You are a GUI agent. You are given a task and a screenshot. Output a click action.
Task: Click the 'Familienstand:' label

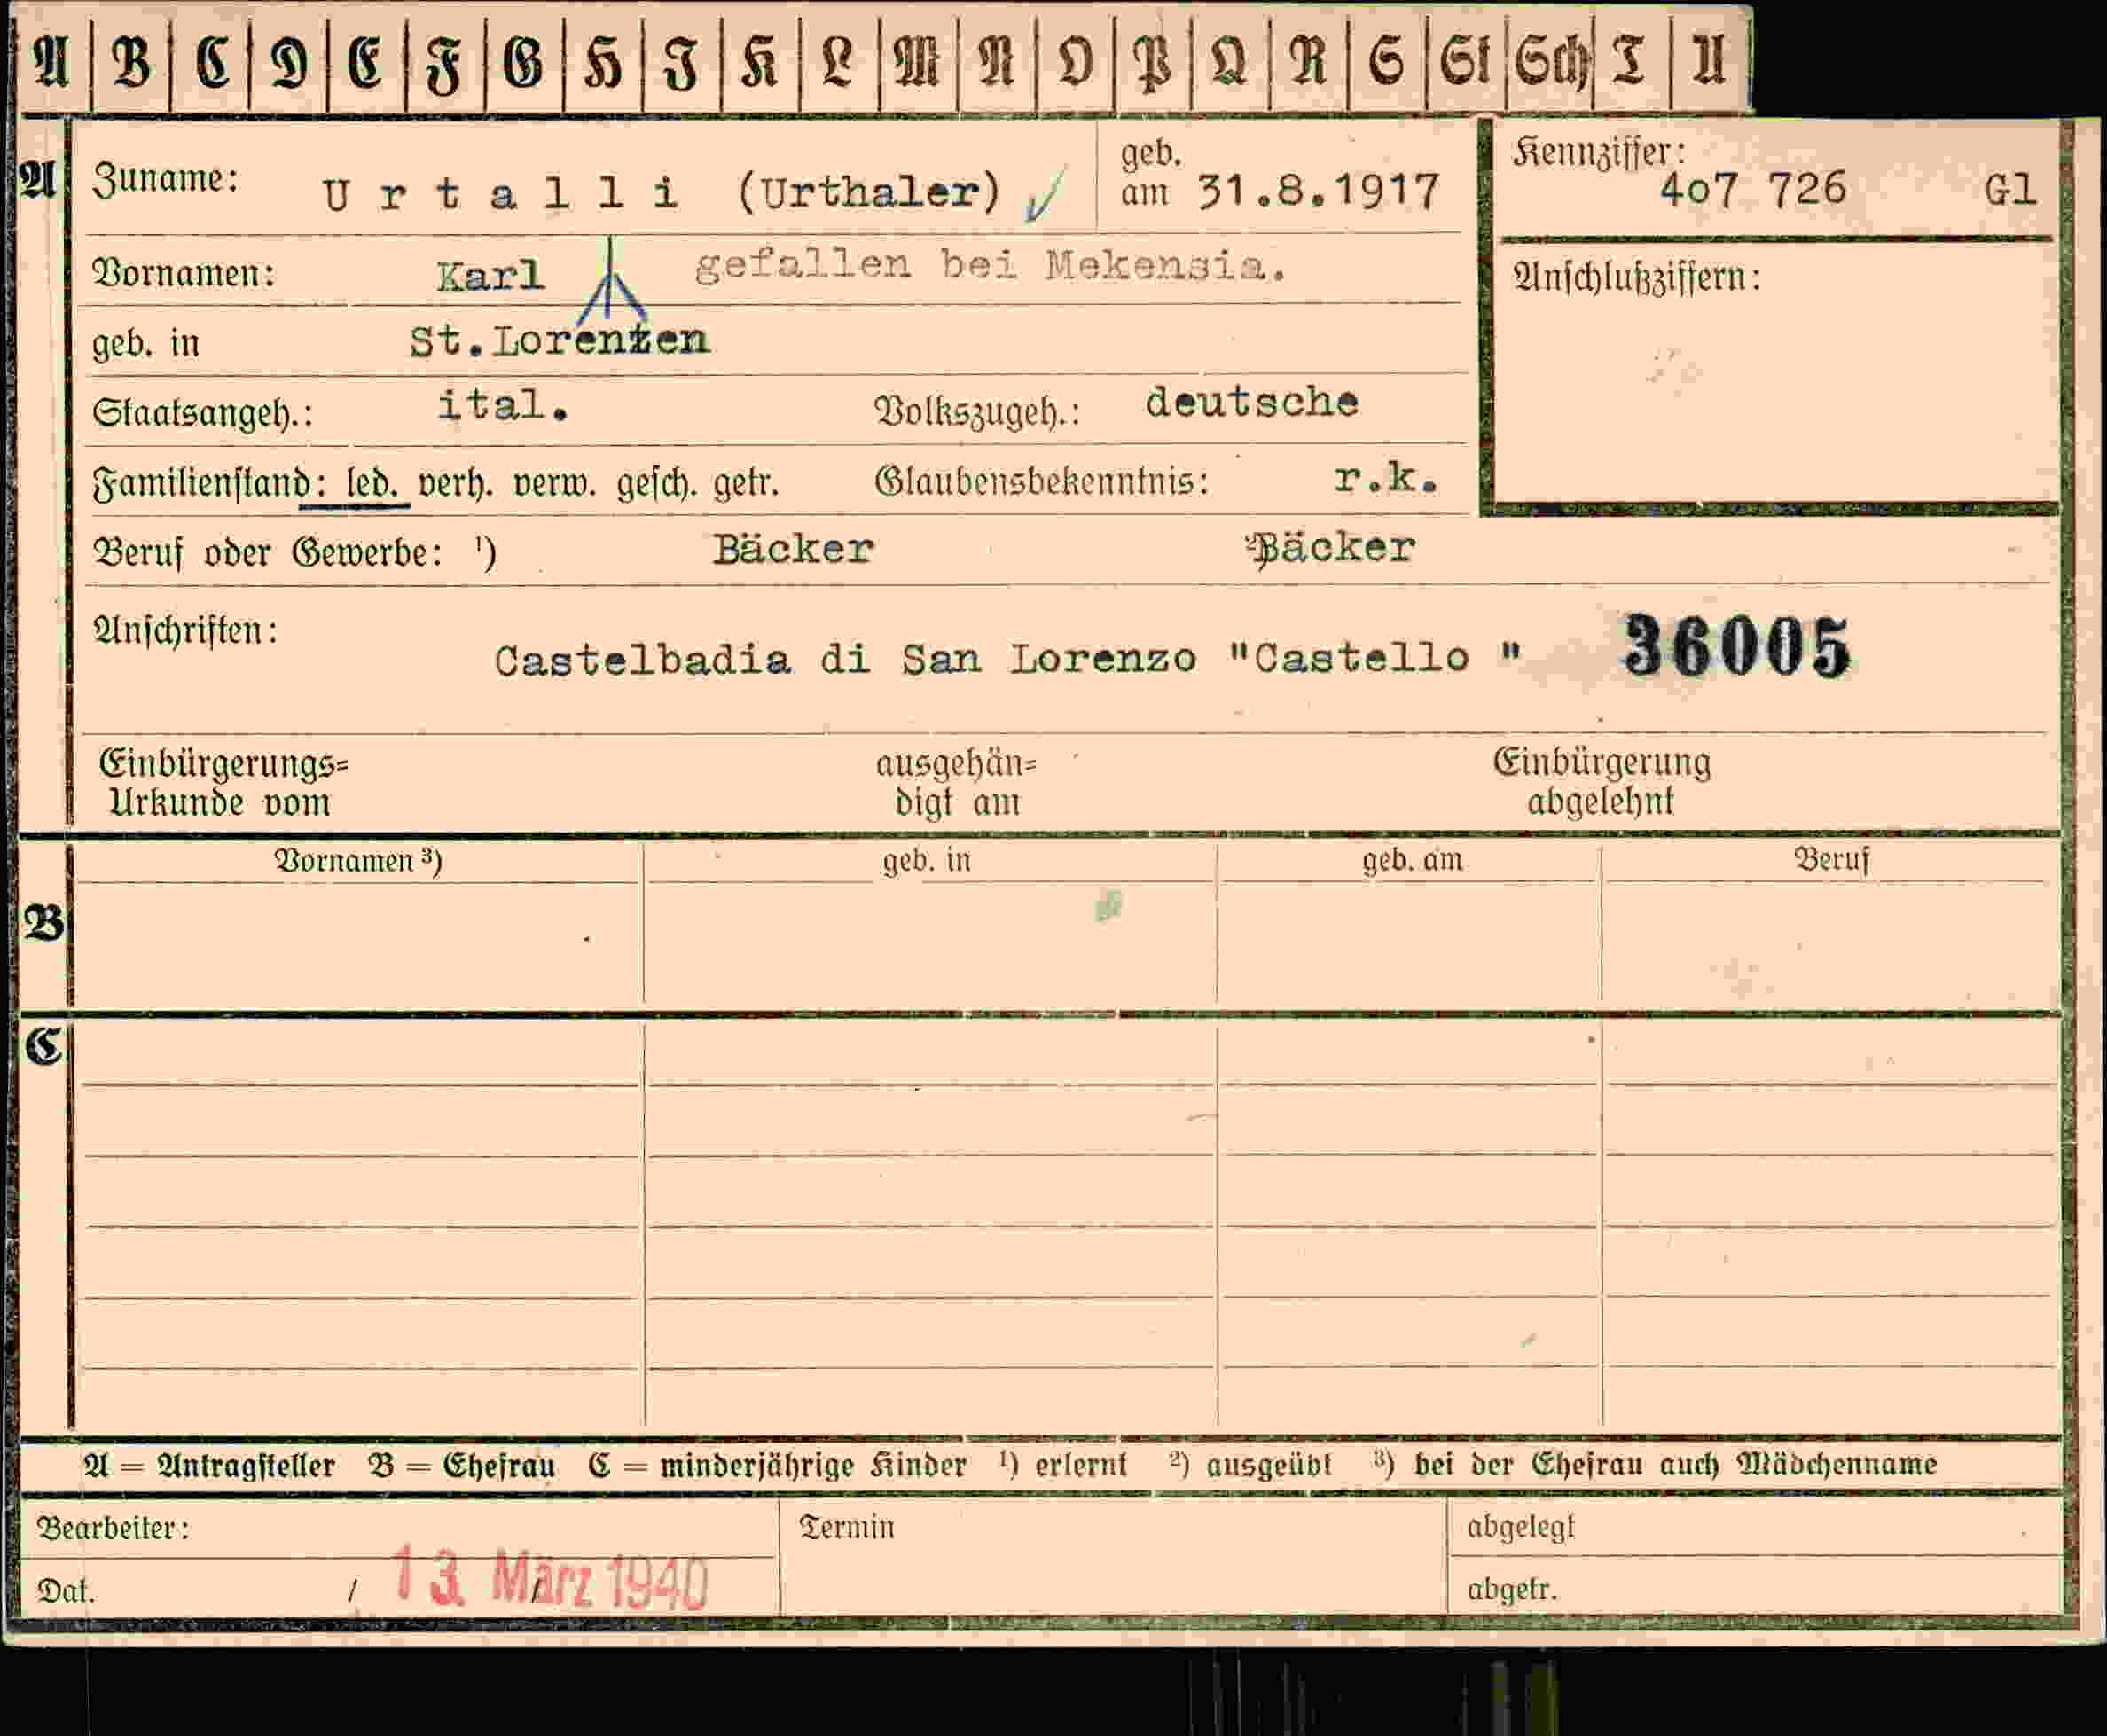(210, 485)
